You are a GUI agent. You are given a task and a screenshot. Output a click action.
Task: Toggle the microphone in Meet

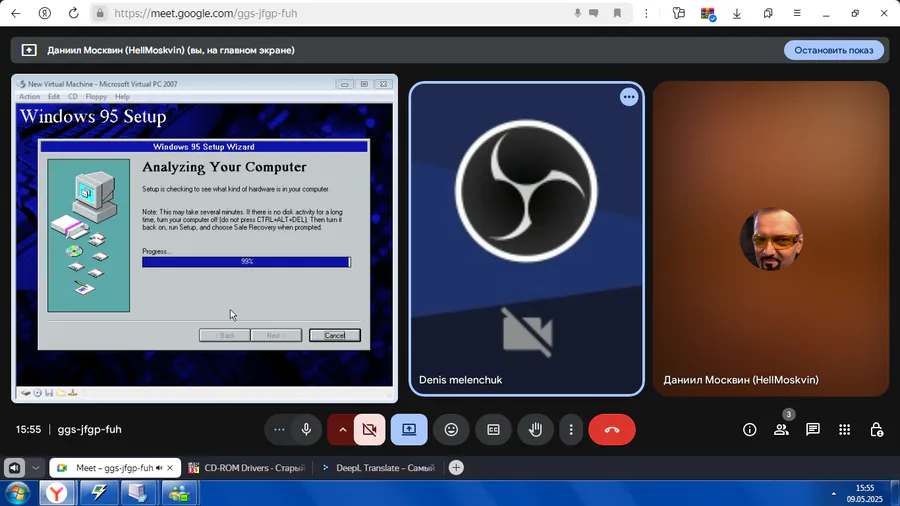tap(307, 430)
